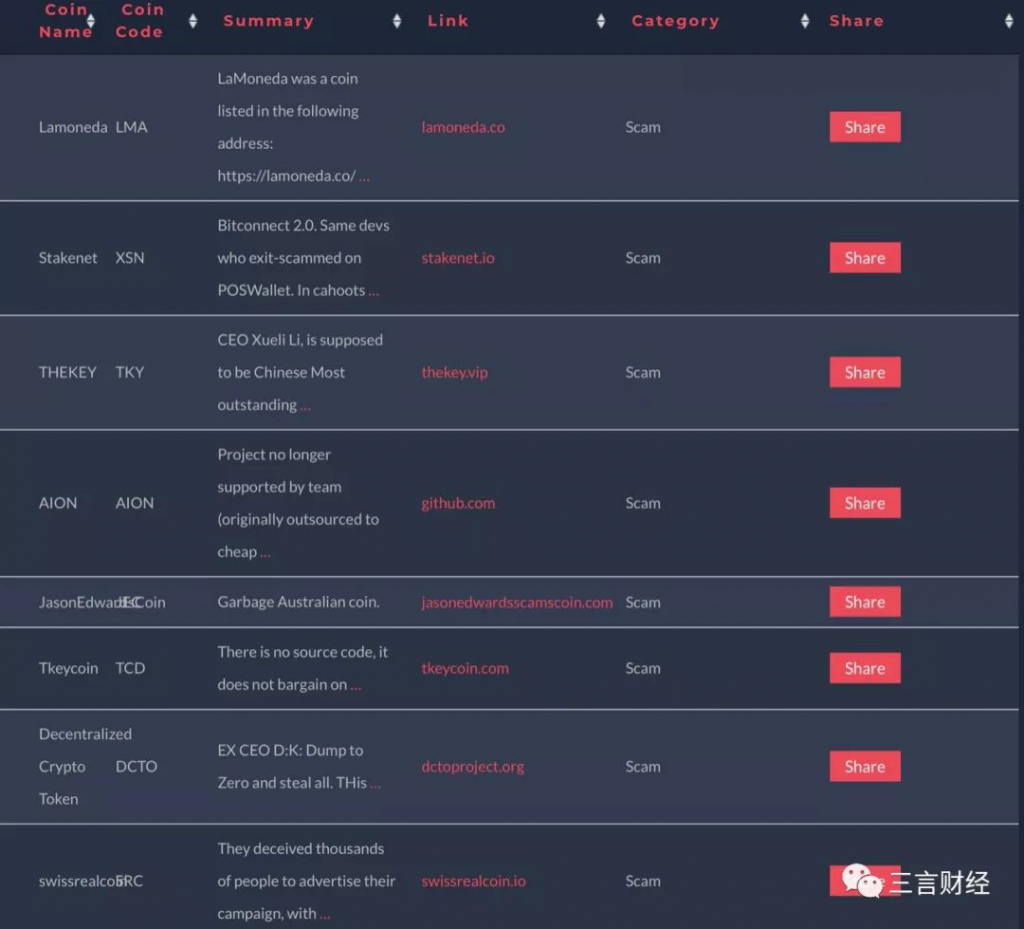
Task: Click the sort arrows in the Link column
Action: point(601,21)
